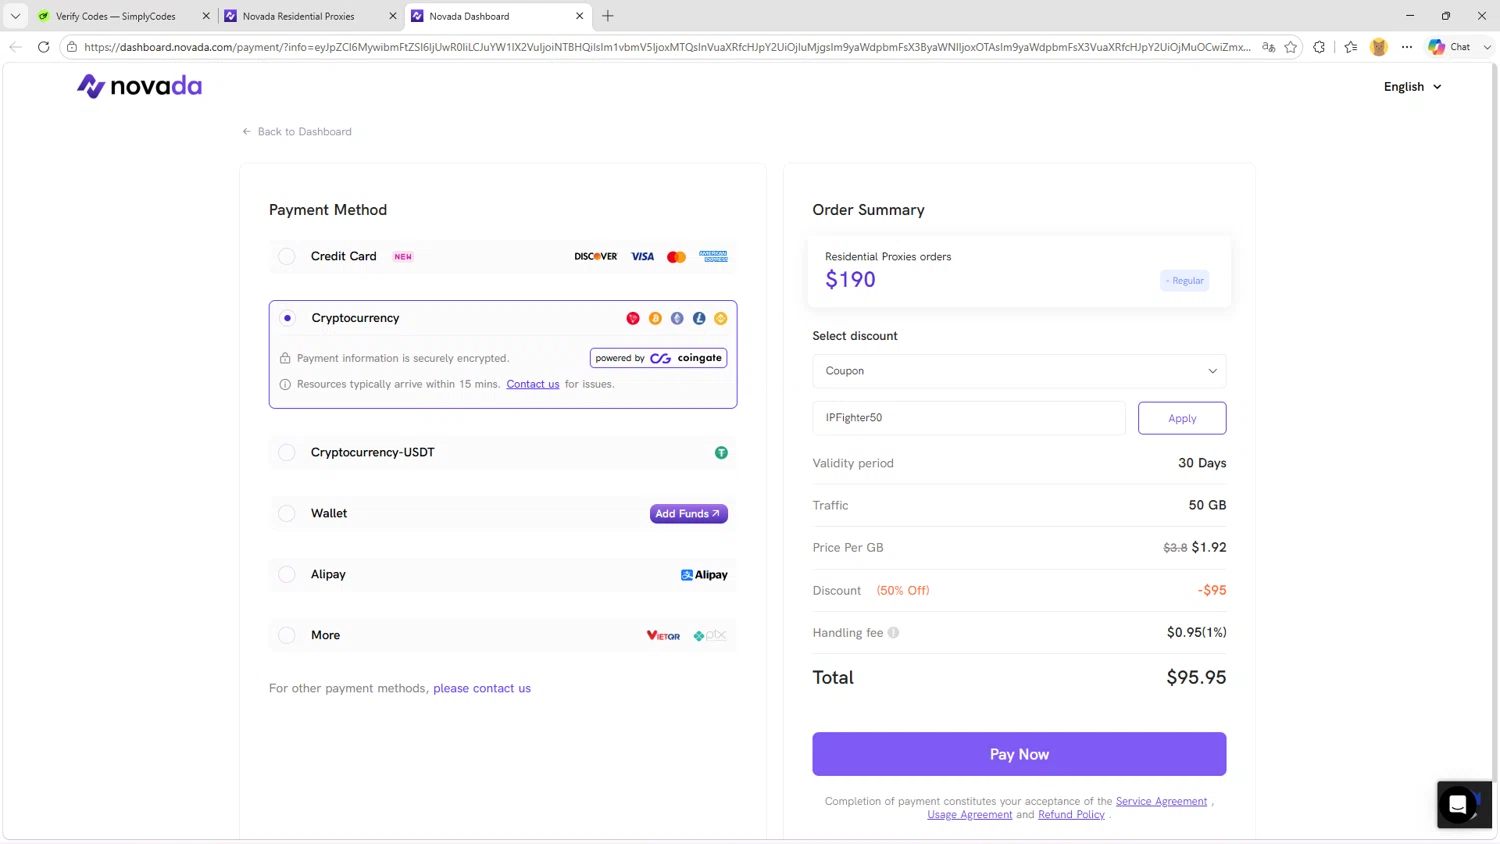Click the coupon code input field
Image resolution: width=1500 pixels, height=844 pixels.
[x=969, y=418]
